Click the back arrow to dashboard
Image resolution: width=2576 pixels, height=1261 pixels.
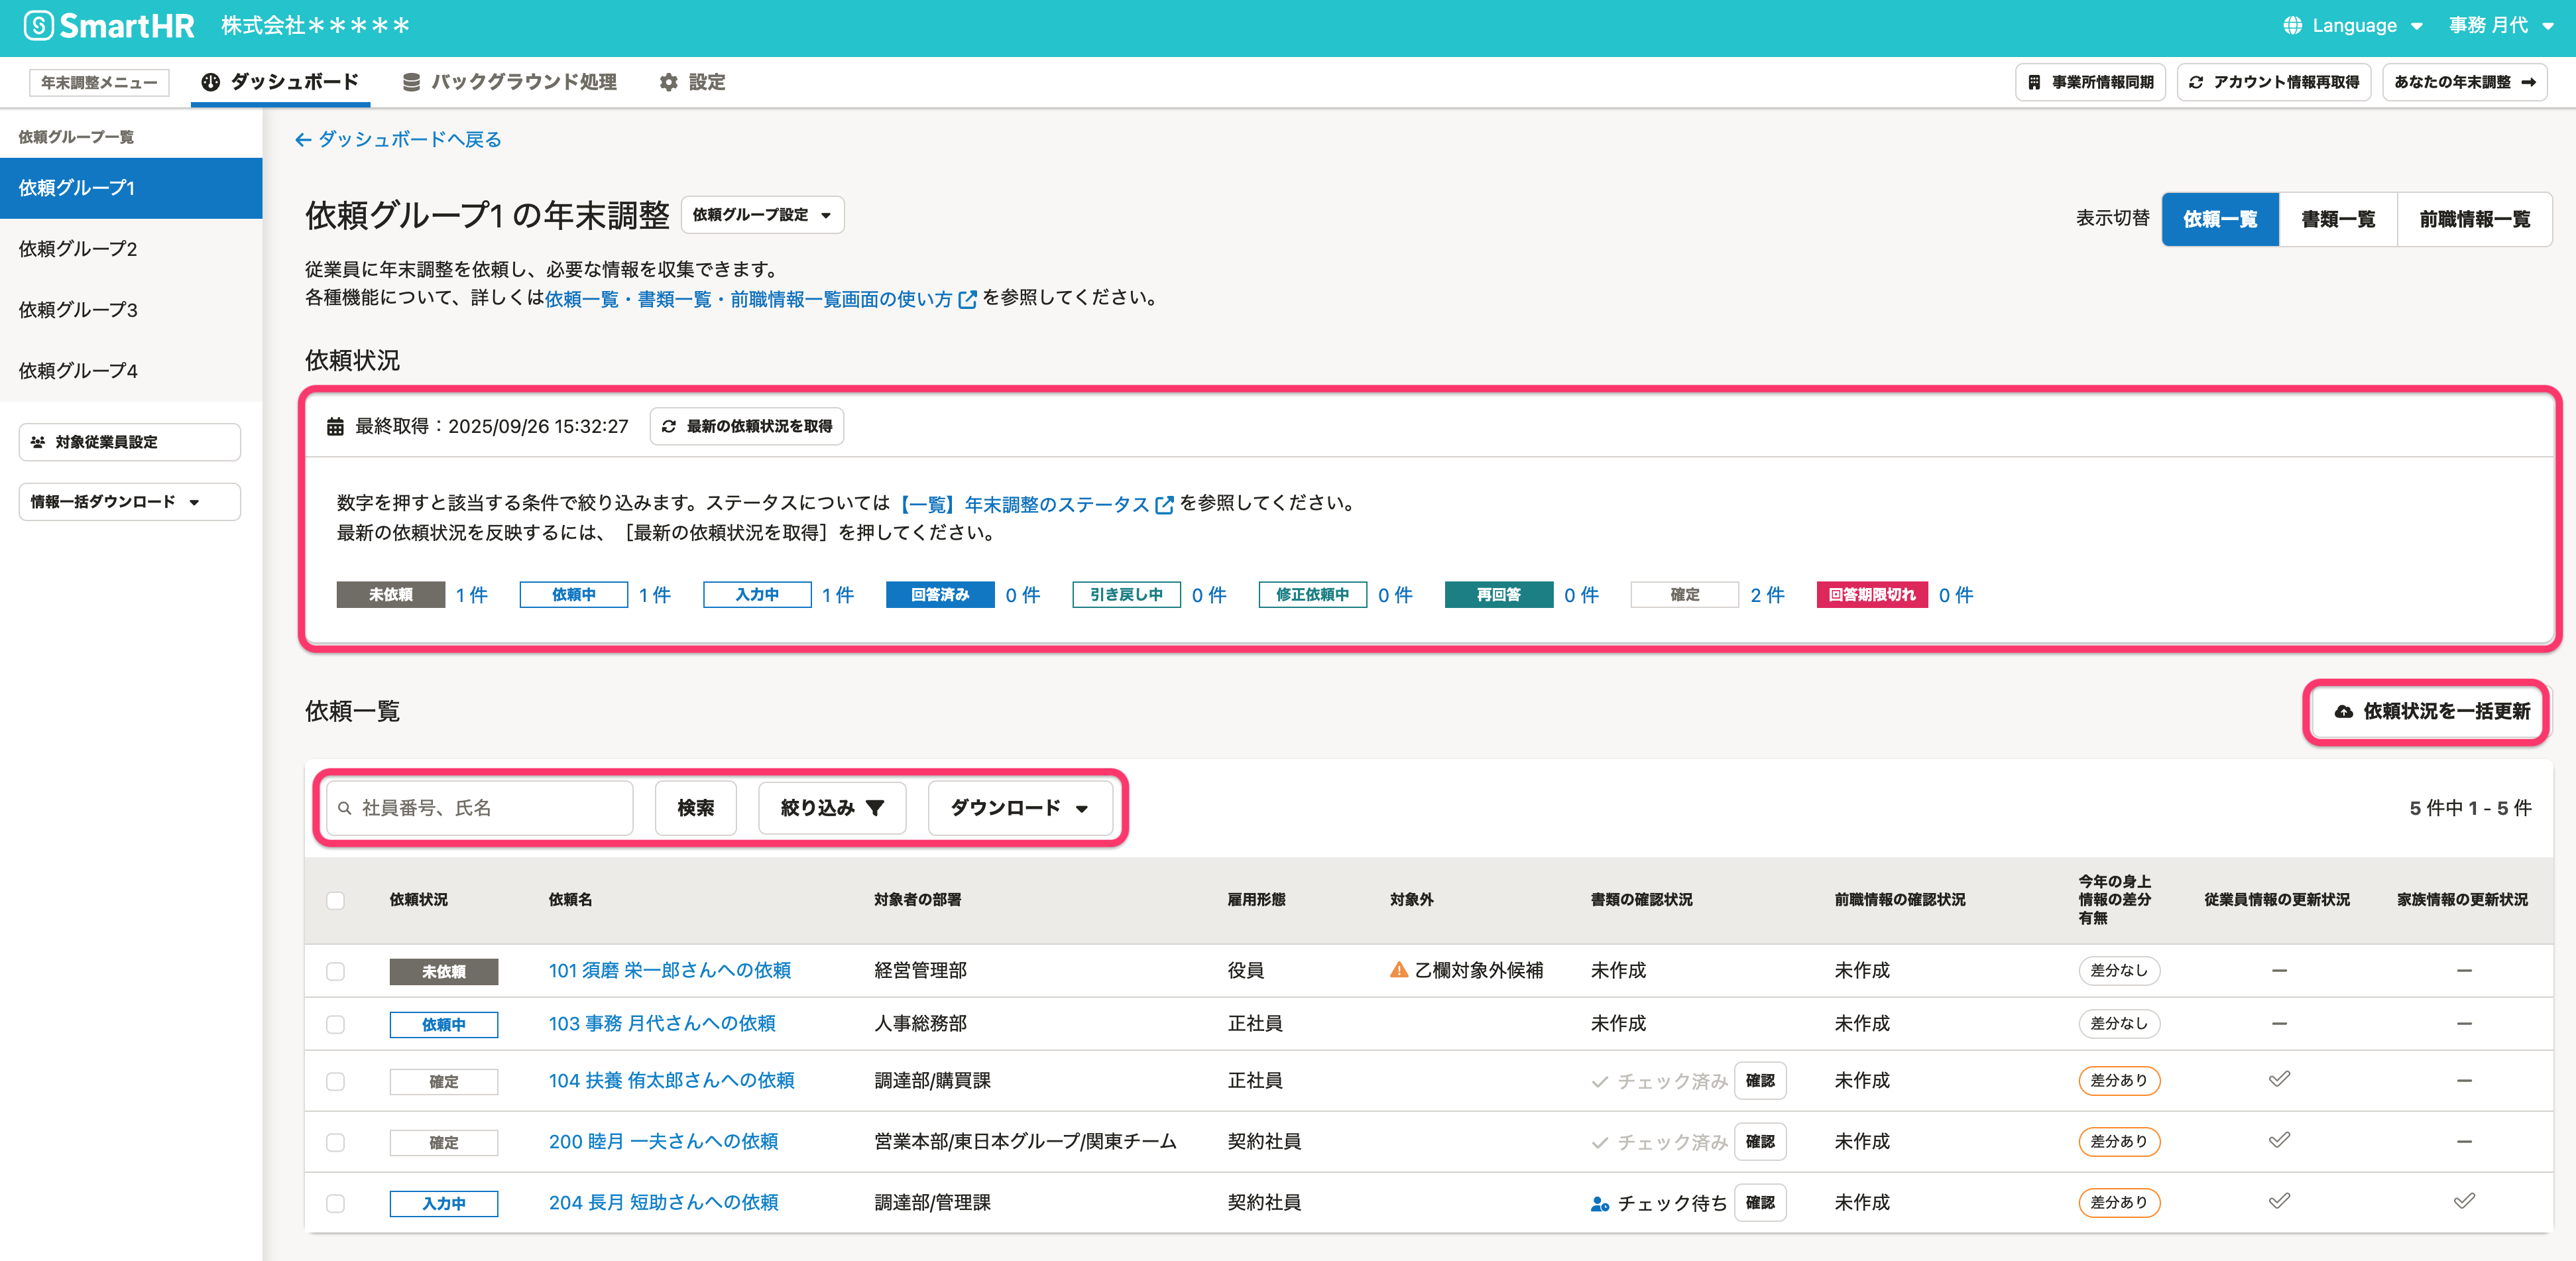[x=303, y=140]
